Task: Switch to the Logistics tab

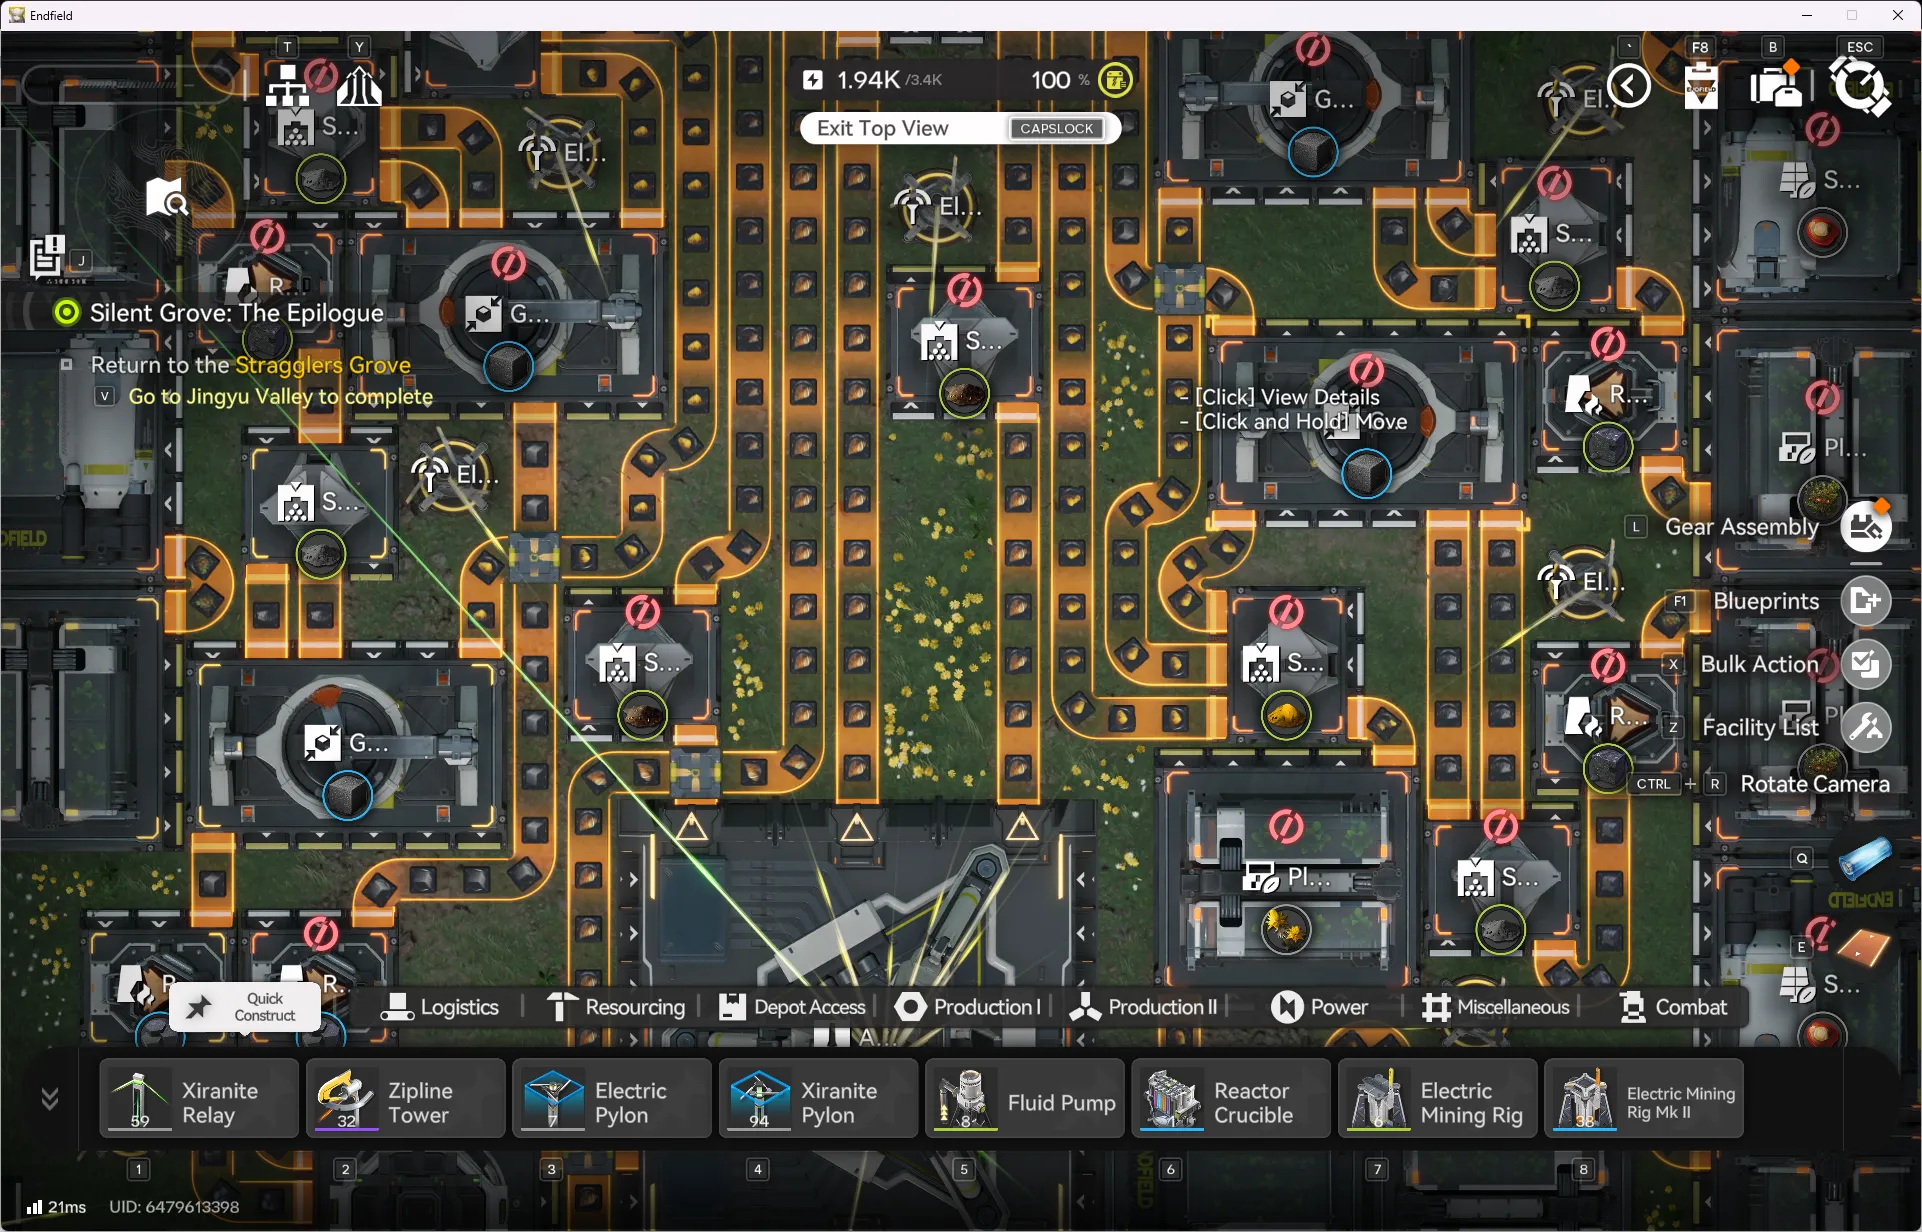Action: coord(440,1007)
